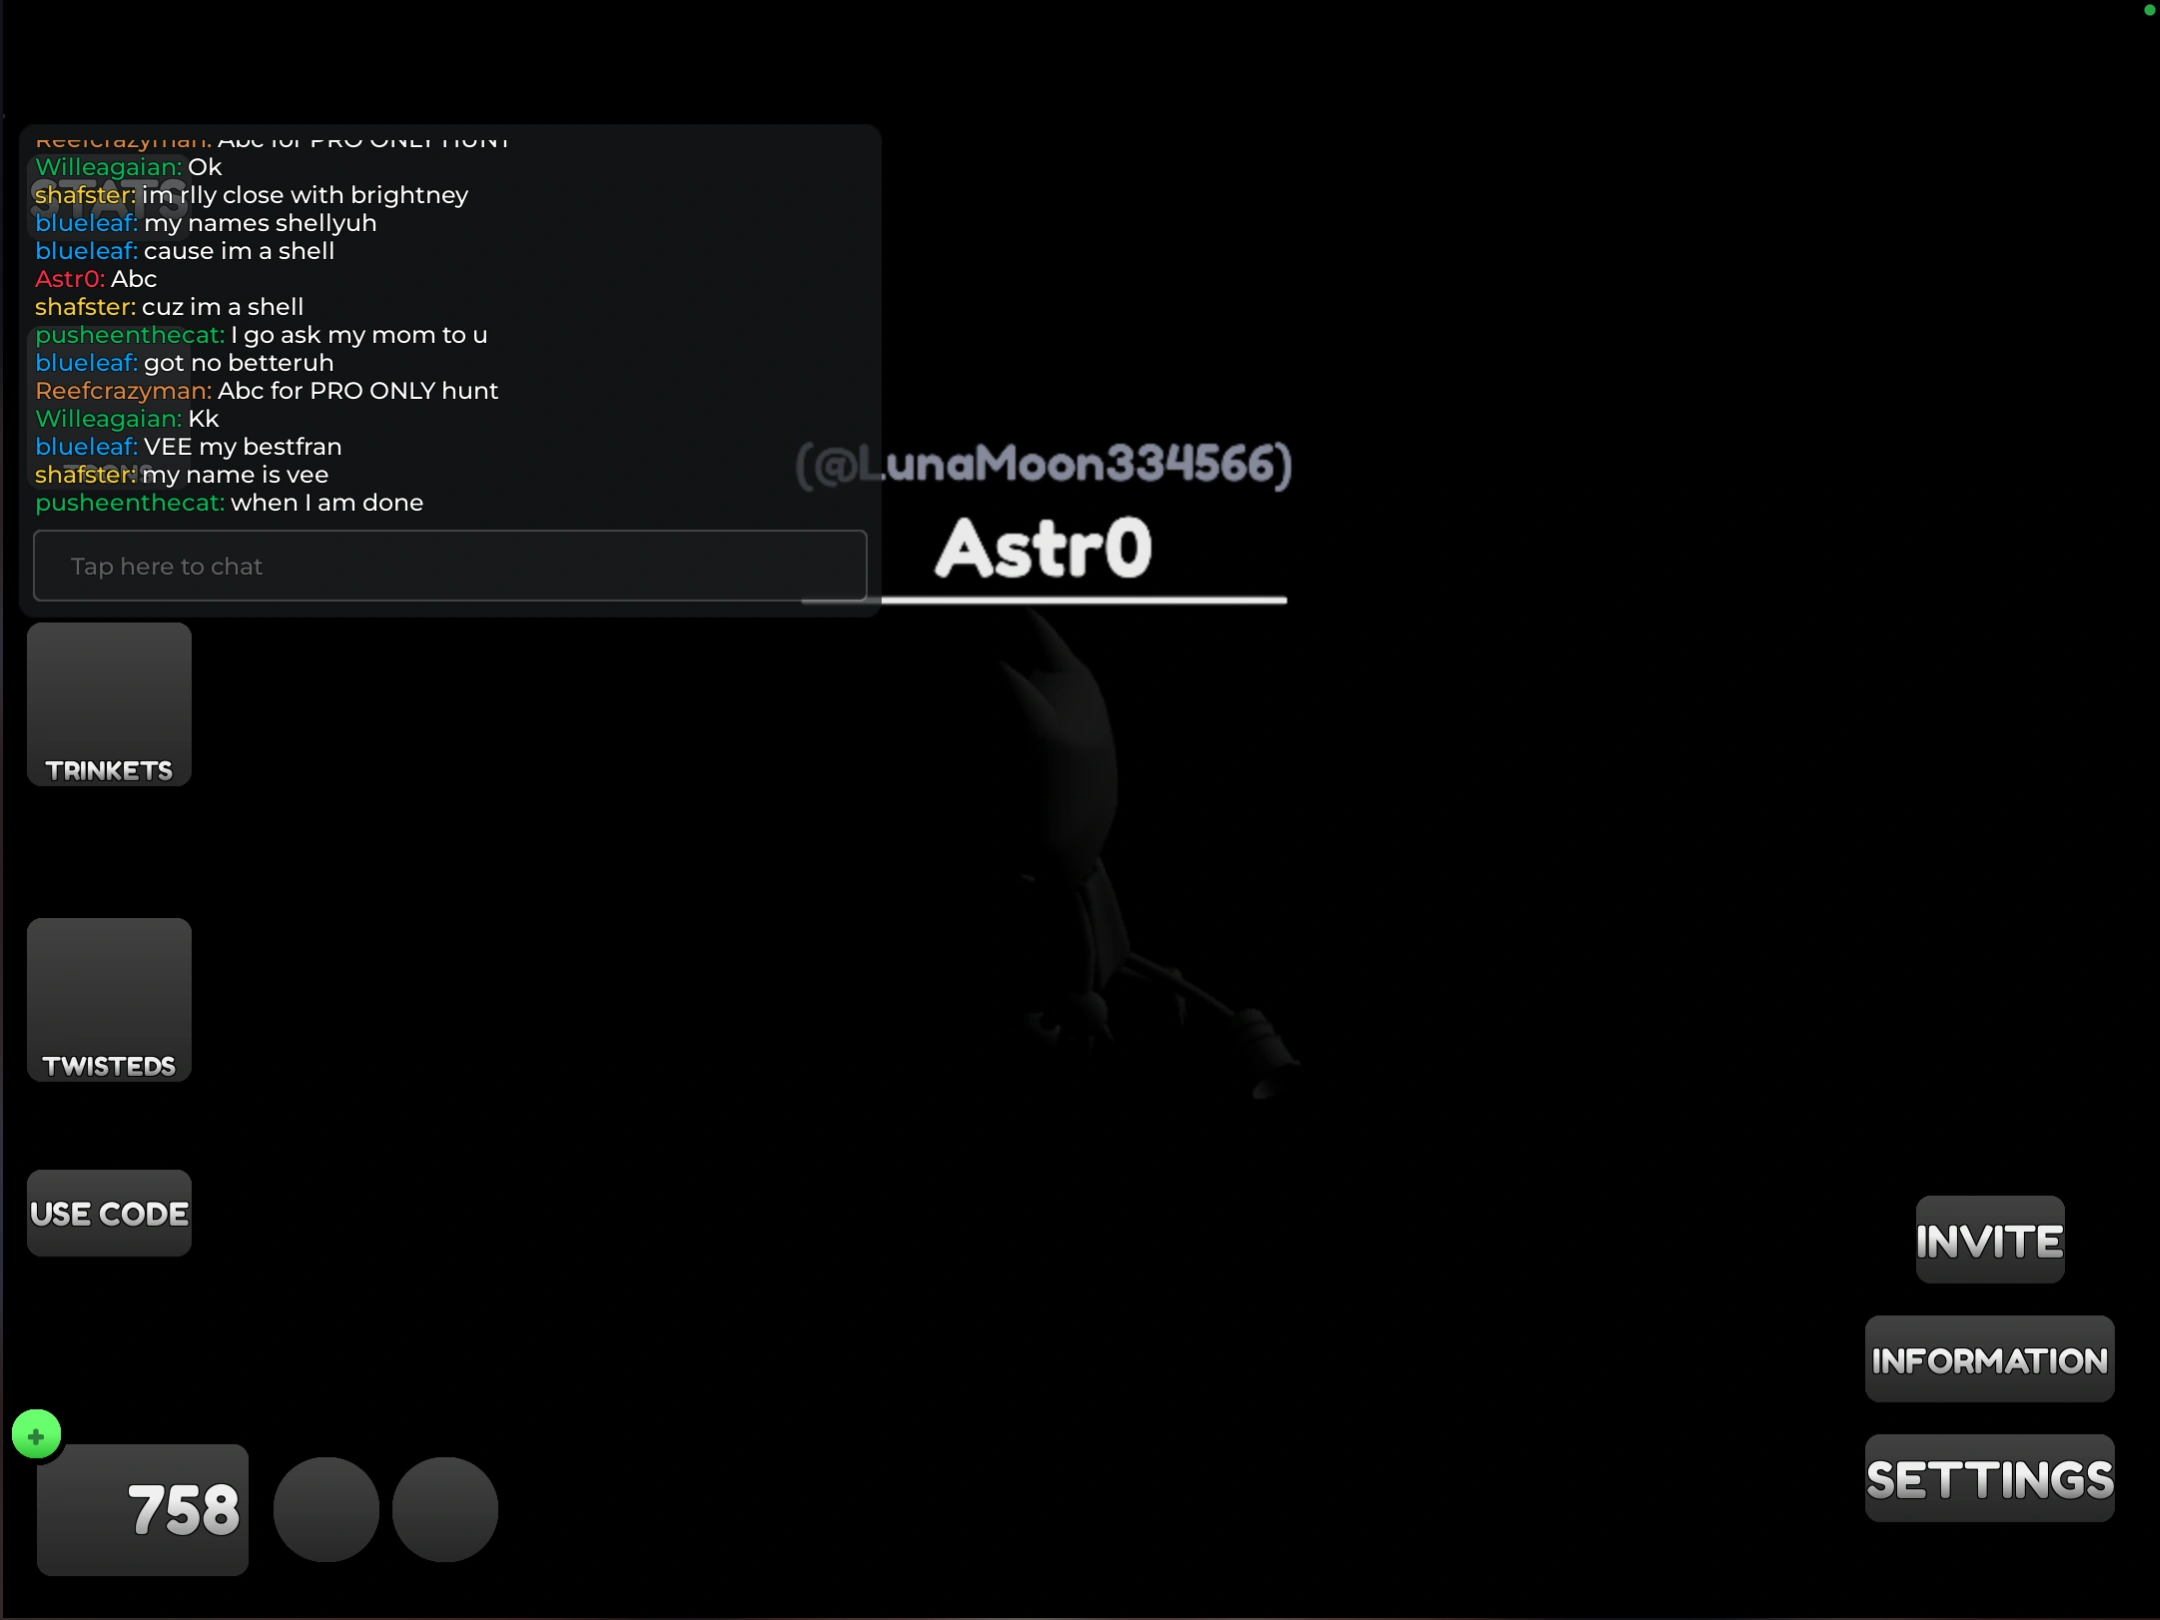
Task: Click the green status dot in top-right corner
Action: pos(2149,10)
